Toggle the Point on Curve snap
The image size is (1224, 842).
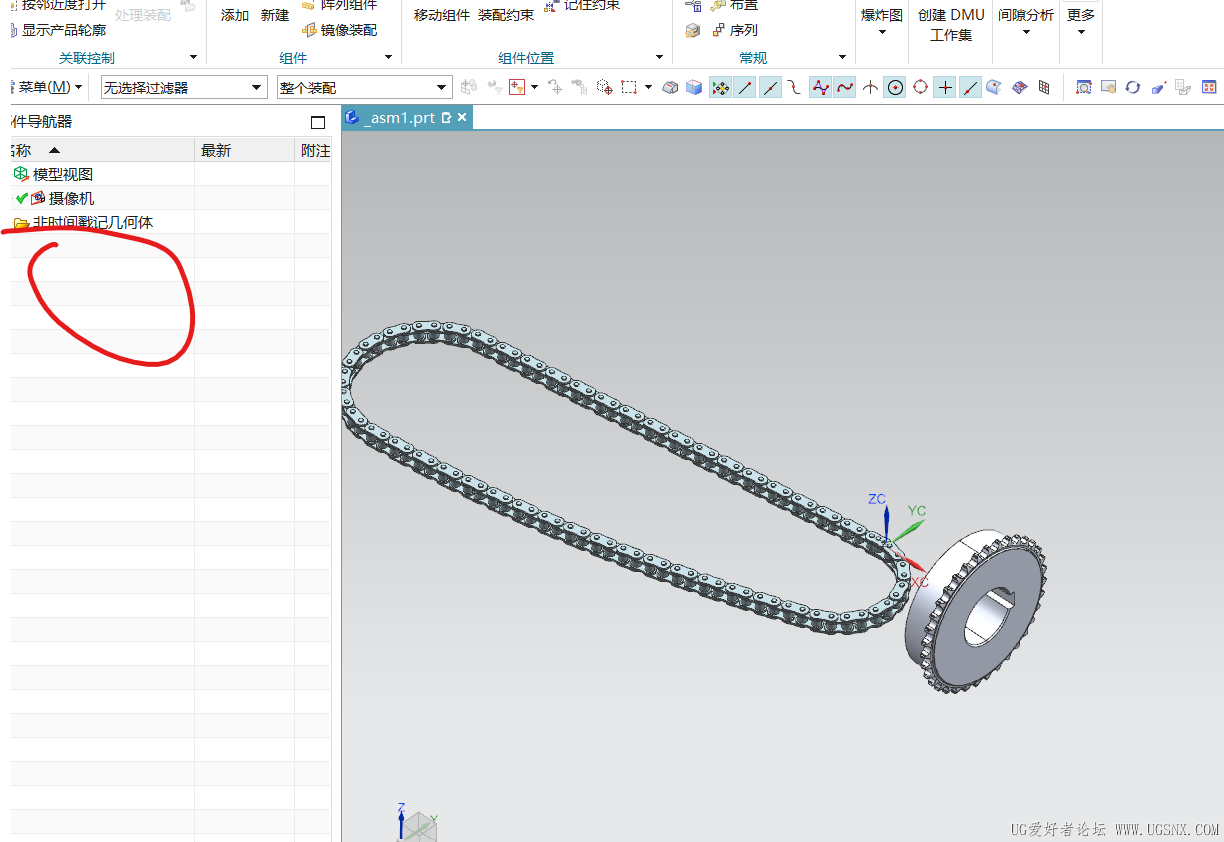970,87
